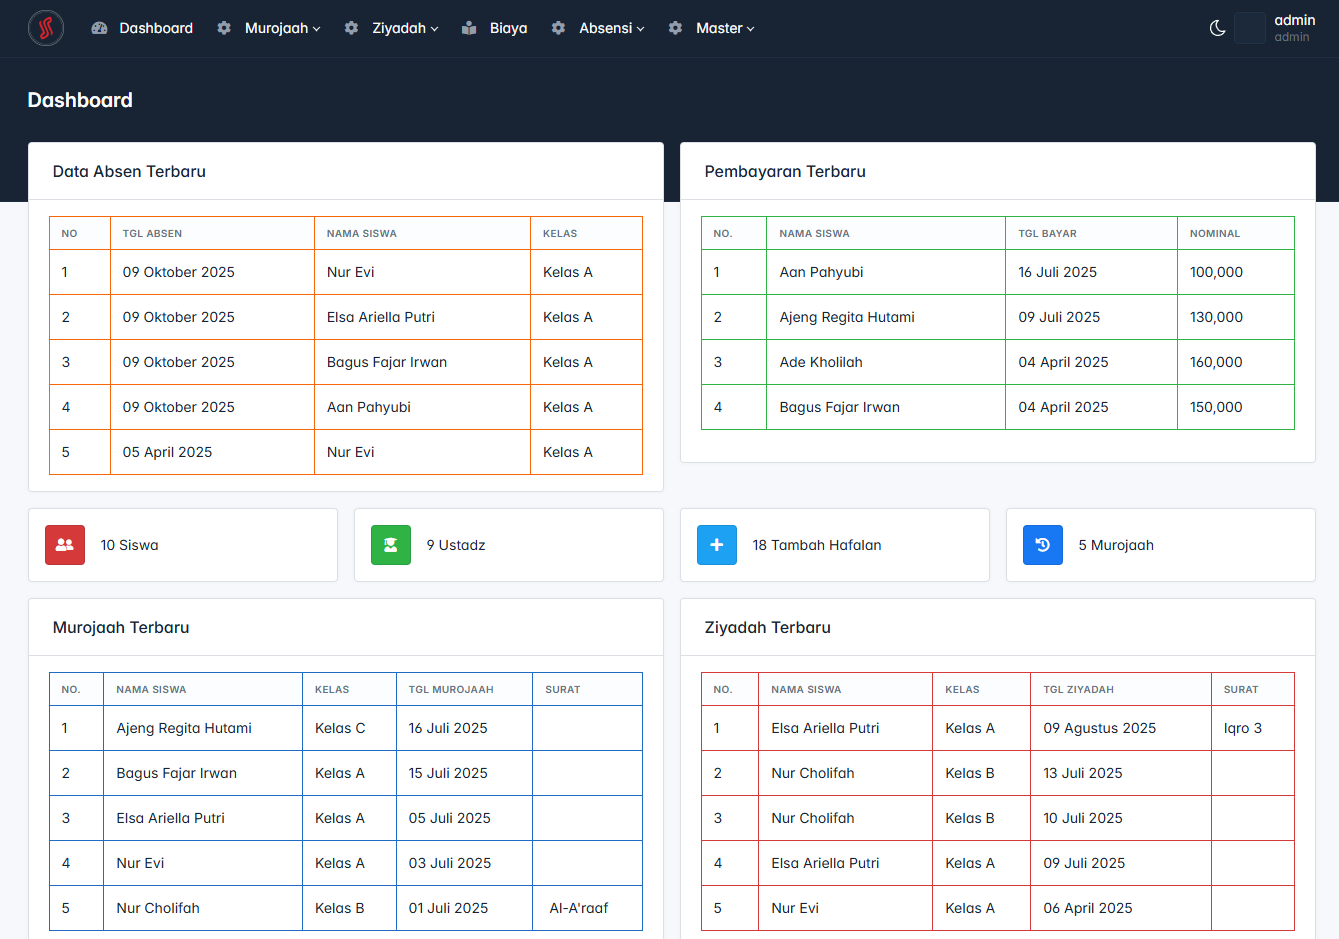
Task: Select Aan Pahyubi row in Pembayaran Terbaru
Action: tap(998, 272)
